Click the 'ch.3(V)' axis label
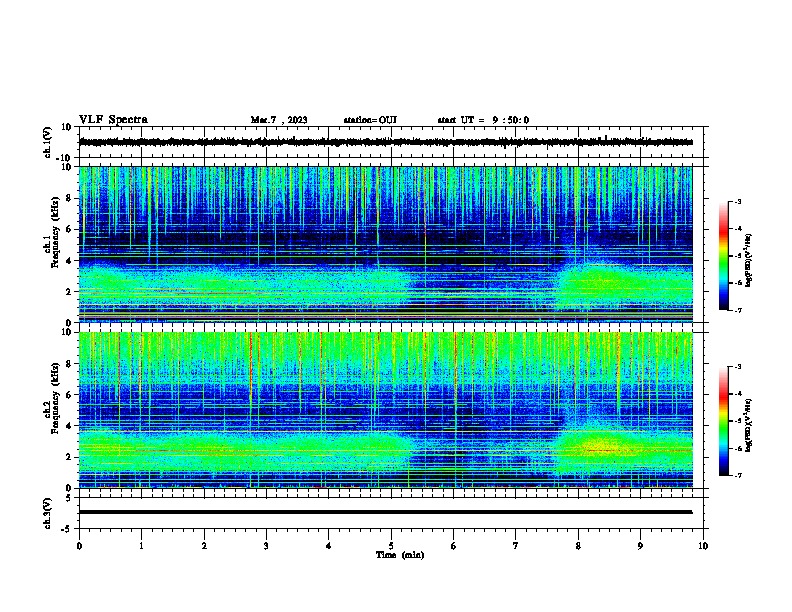 pyautogui.click(x=48, y=513)
